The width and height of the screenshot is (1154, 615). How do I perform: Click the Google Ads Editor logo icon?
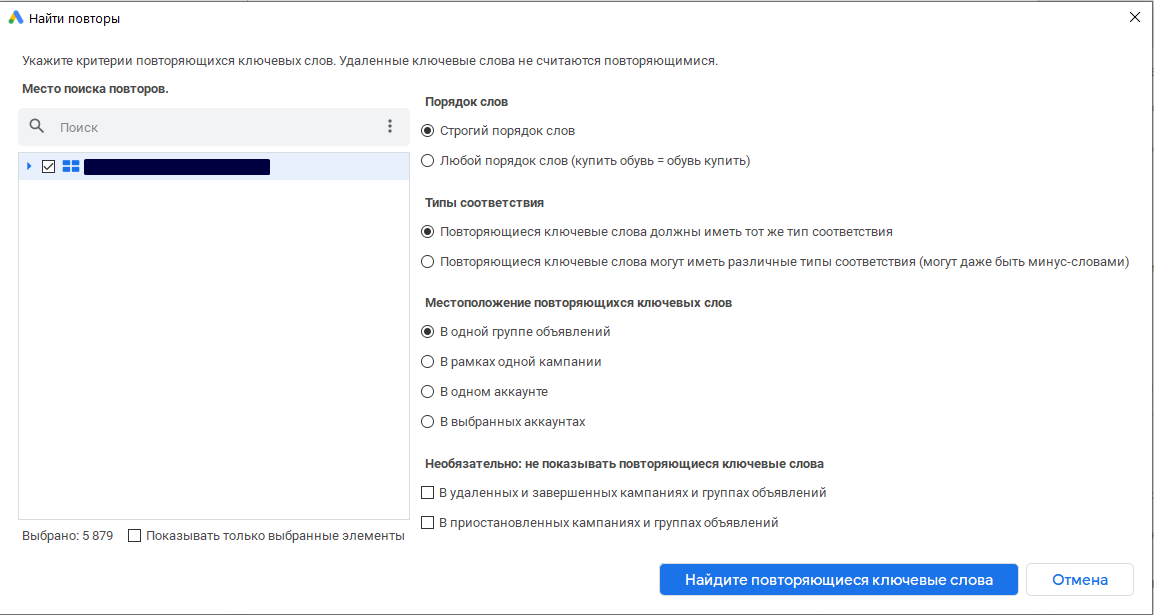coord(16,18)
